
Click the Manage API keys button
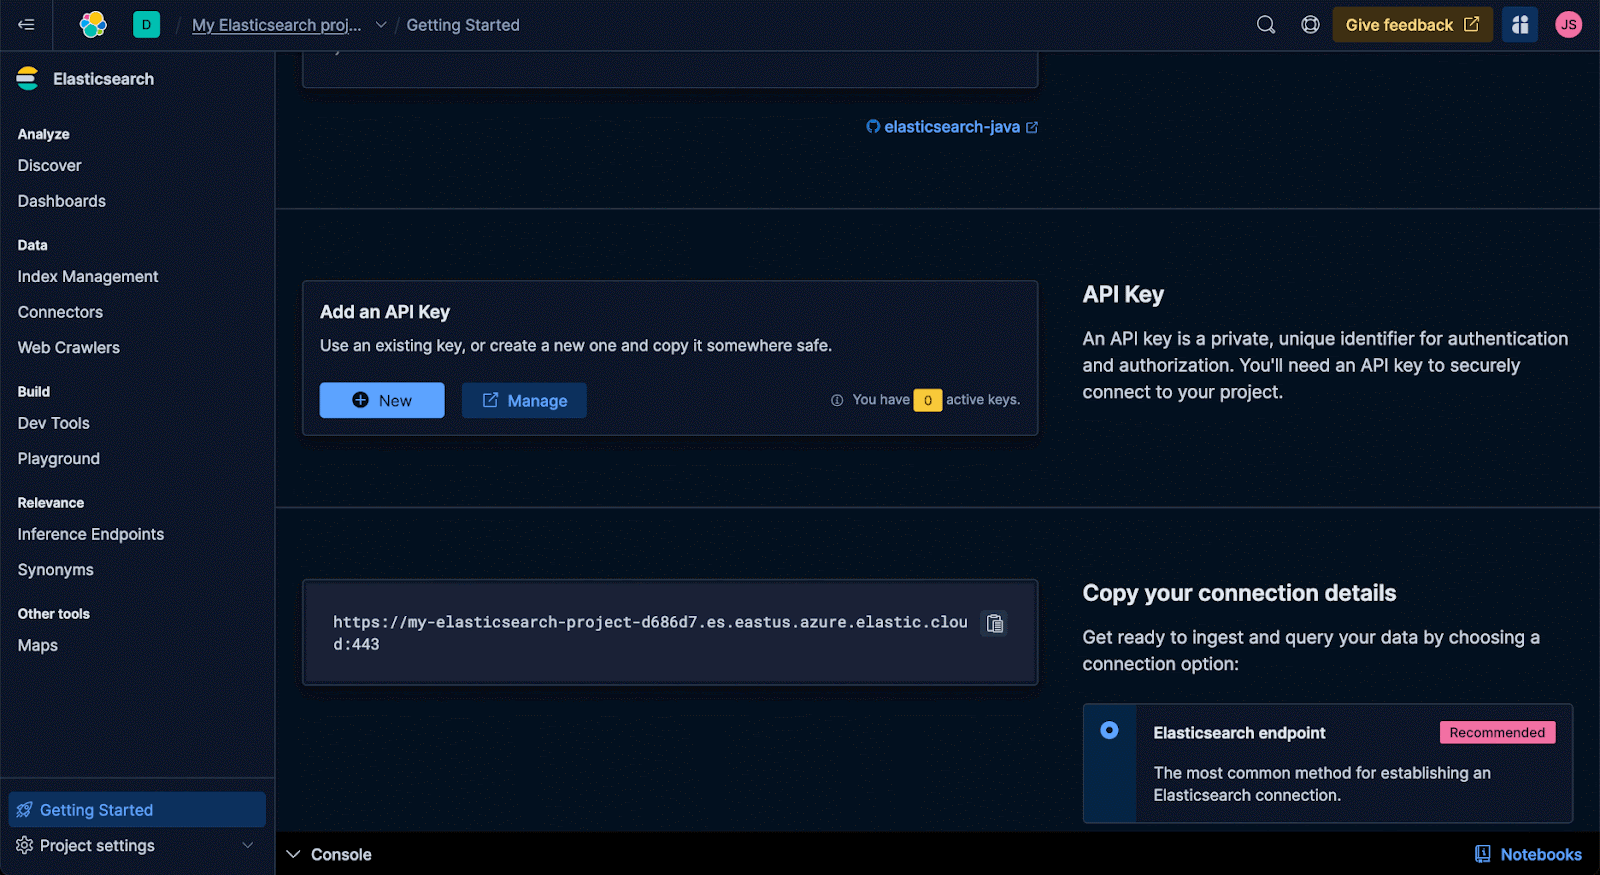pos(524,401)
